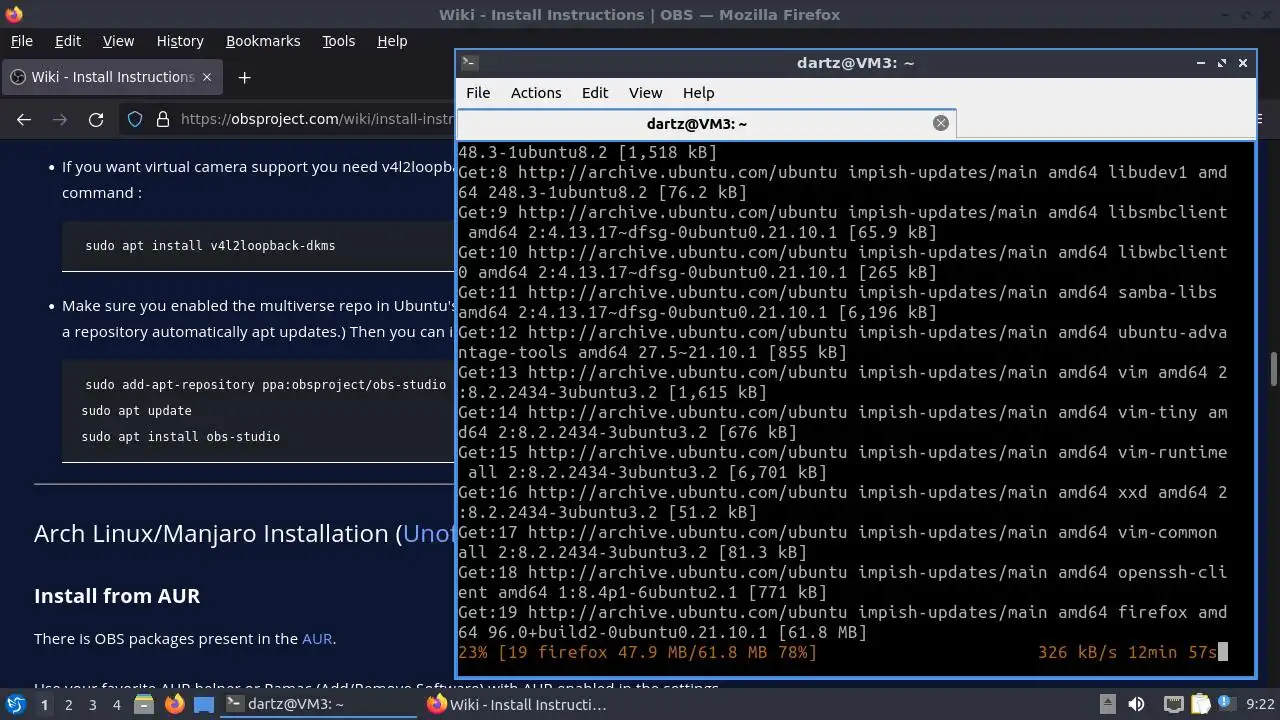Click 'sudo add-apt-repository ppa:obsproject/obs-studio' text
The width and height of the screenshot is (1280, 720).
coord(265,384)
